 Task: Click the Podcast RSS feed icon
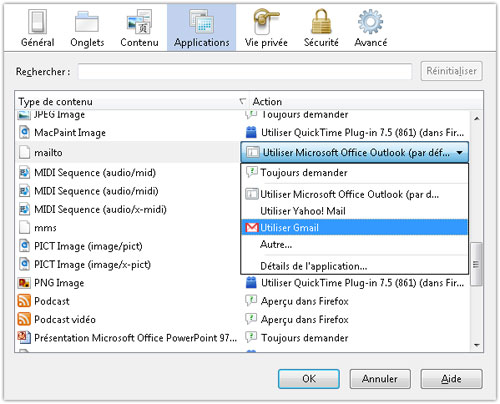click(24, 301)
